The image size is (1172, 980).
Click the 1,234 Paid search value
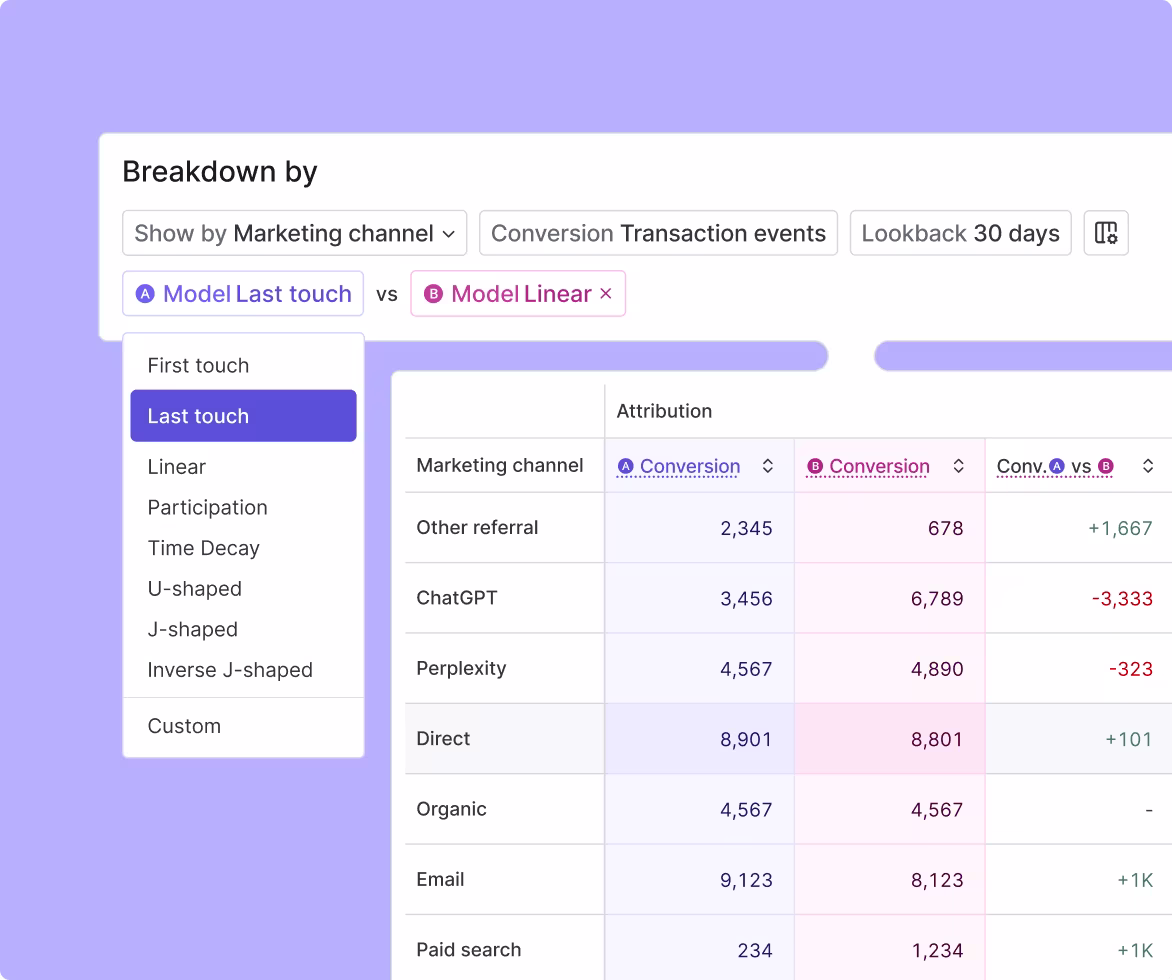click(937, 950)
